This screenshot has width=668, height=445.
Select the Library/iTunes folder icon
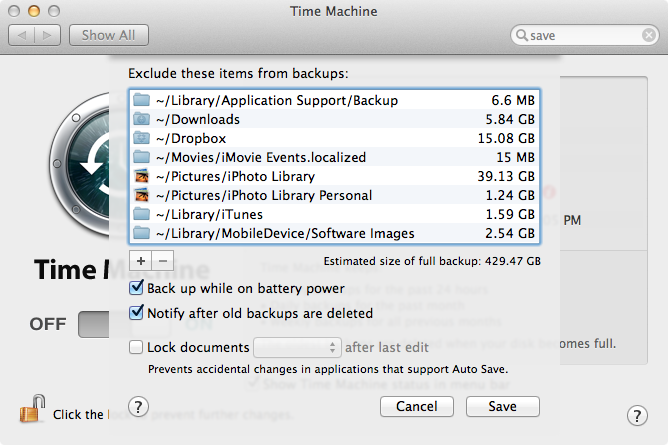pos(141,214)
